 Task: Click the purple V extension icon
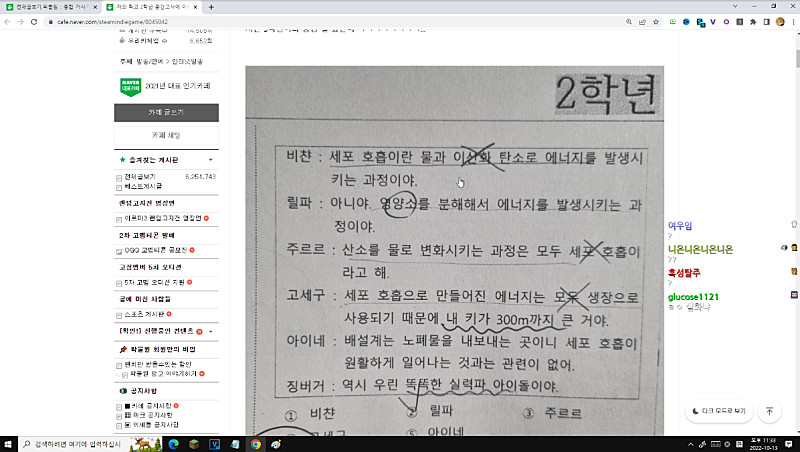(x=713, y=22)
